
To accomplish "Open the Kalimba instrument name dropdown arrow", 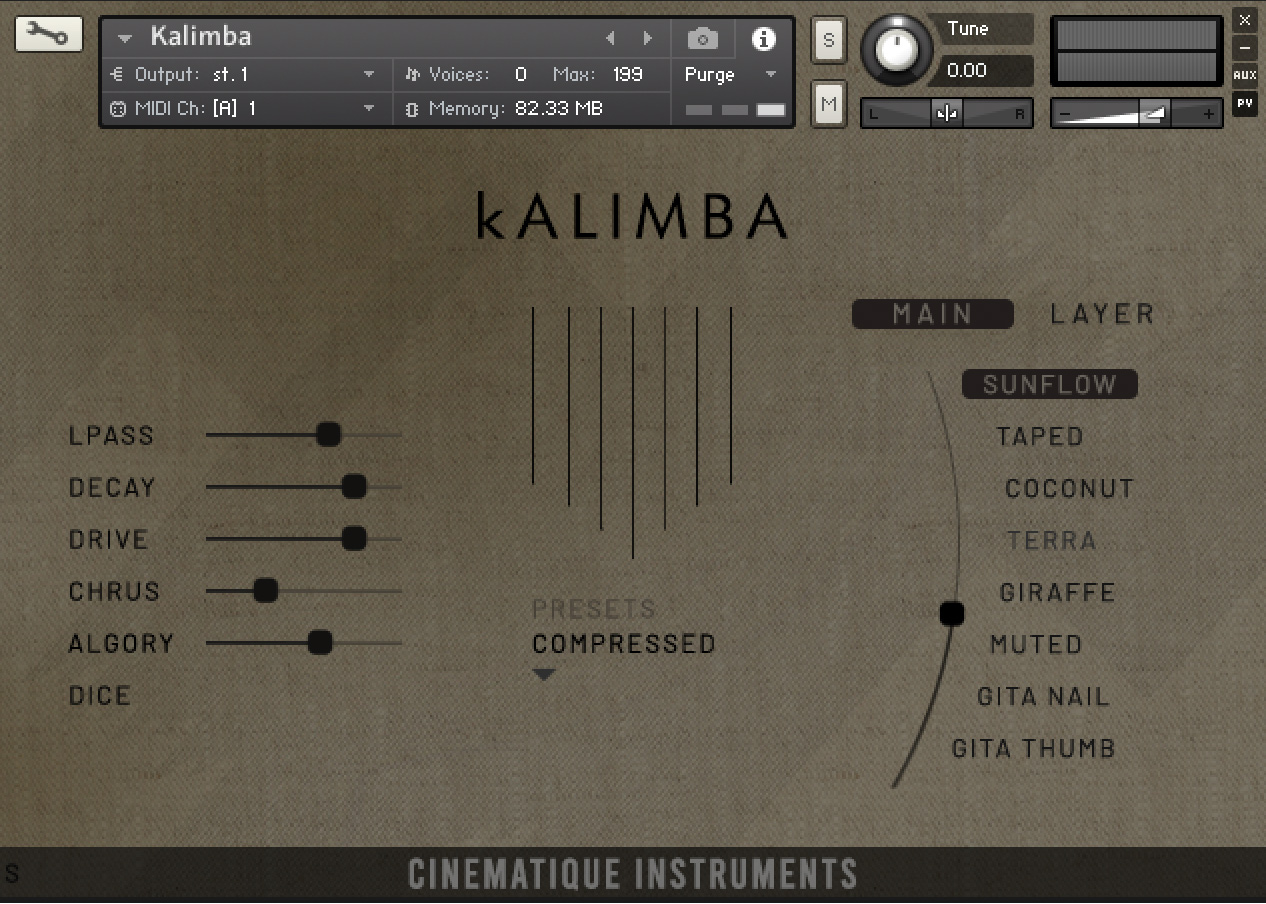I will click(125, 39).
